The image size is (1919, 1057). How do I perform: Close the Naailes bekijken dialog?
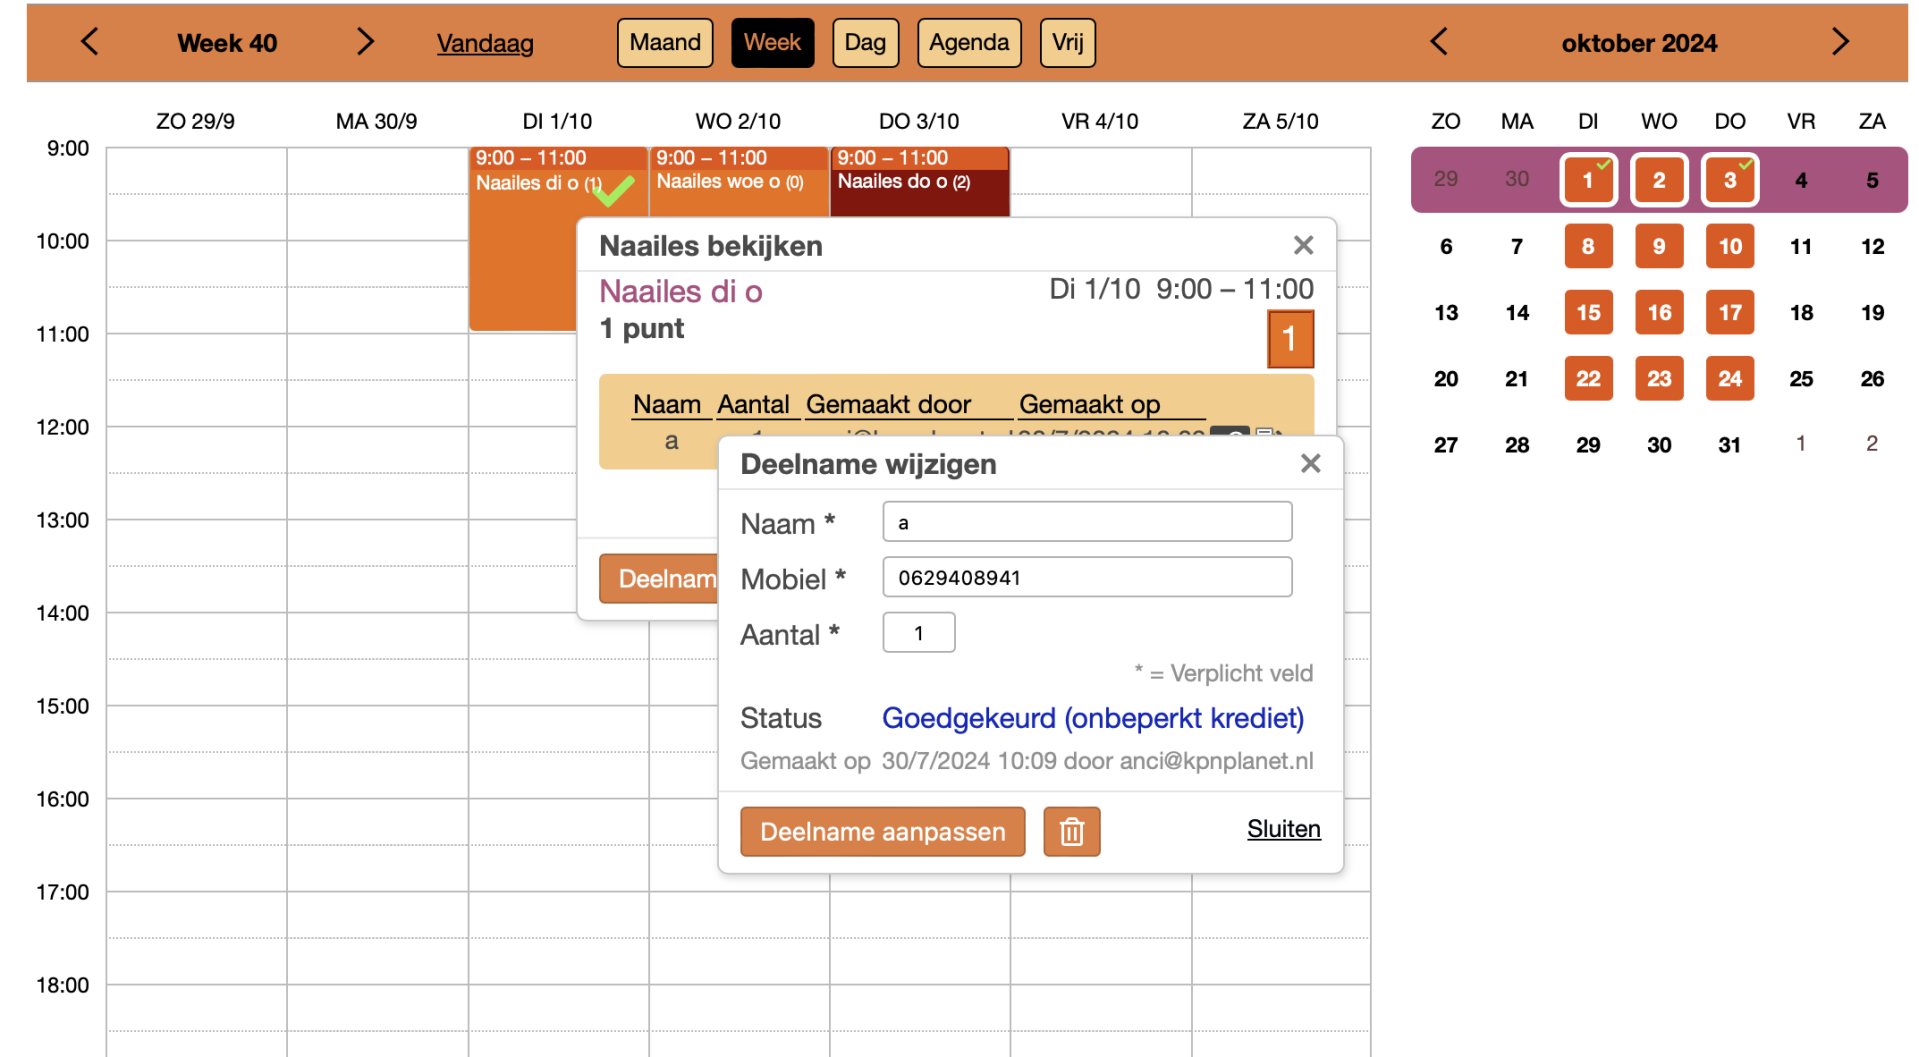pyautogui.click(x=1303, y=246)
